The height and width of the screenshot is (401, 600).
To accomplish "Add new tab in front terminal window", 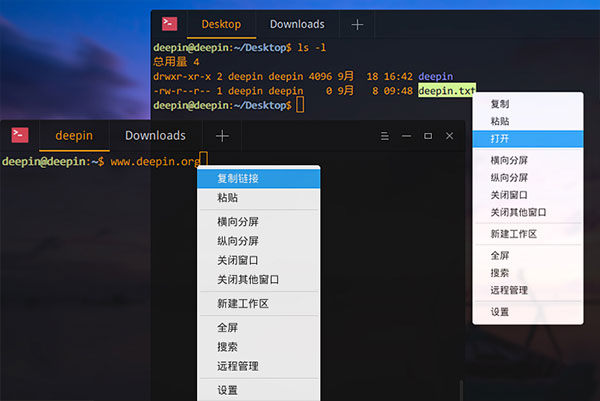I will click(x=222, y=136).
